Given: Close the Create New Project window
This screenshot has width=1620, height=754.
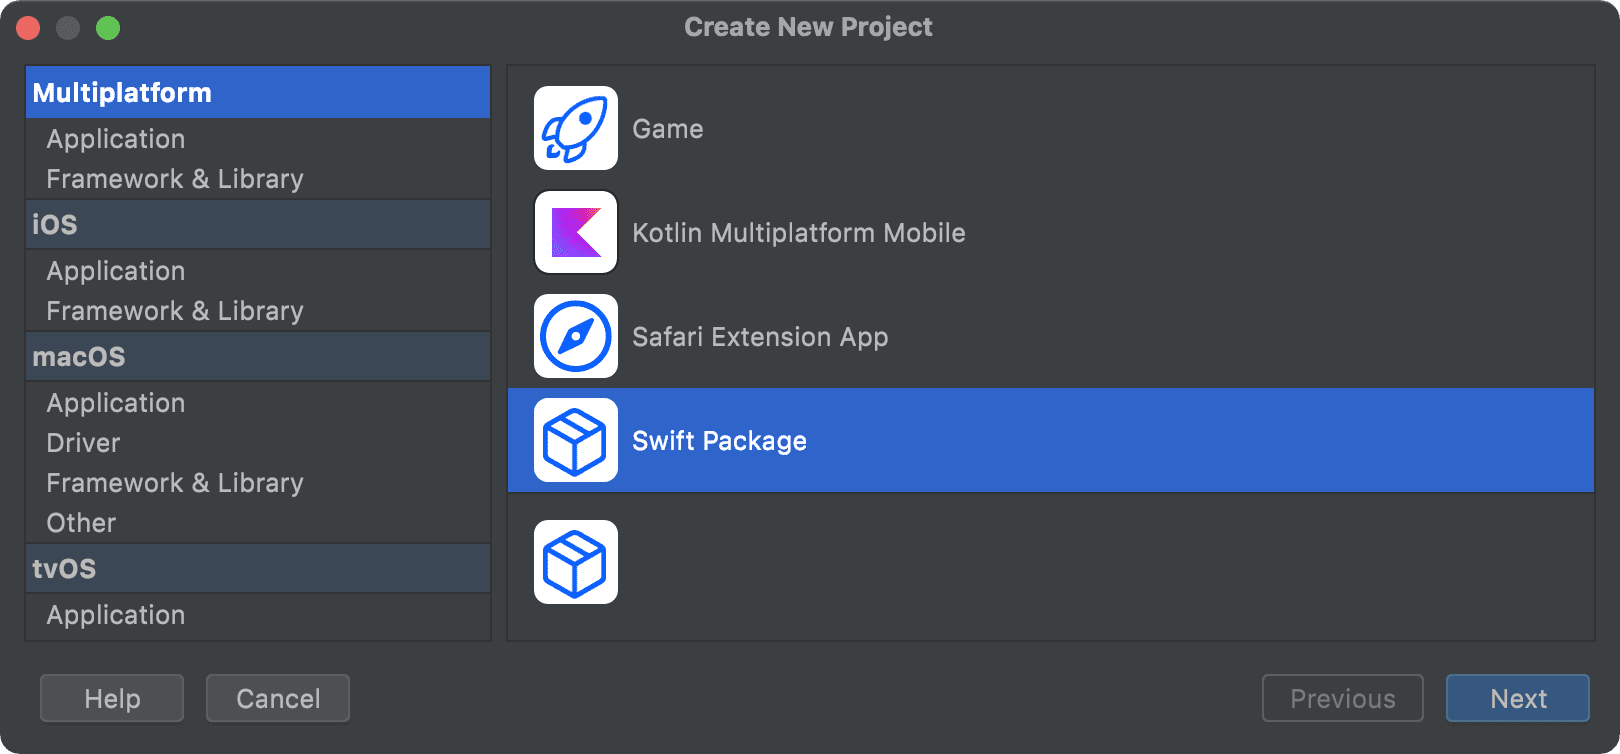Looking at the screenshot, I should (x=28, y=28).
